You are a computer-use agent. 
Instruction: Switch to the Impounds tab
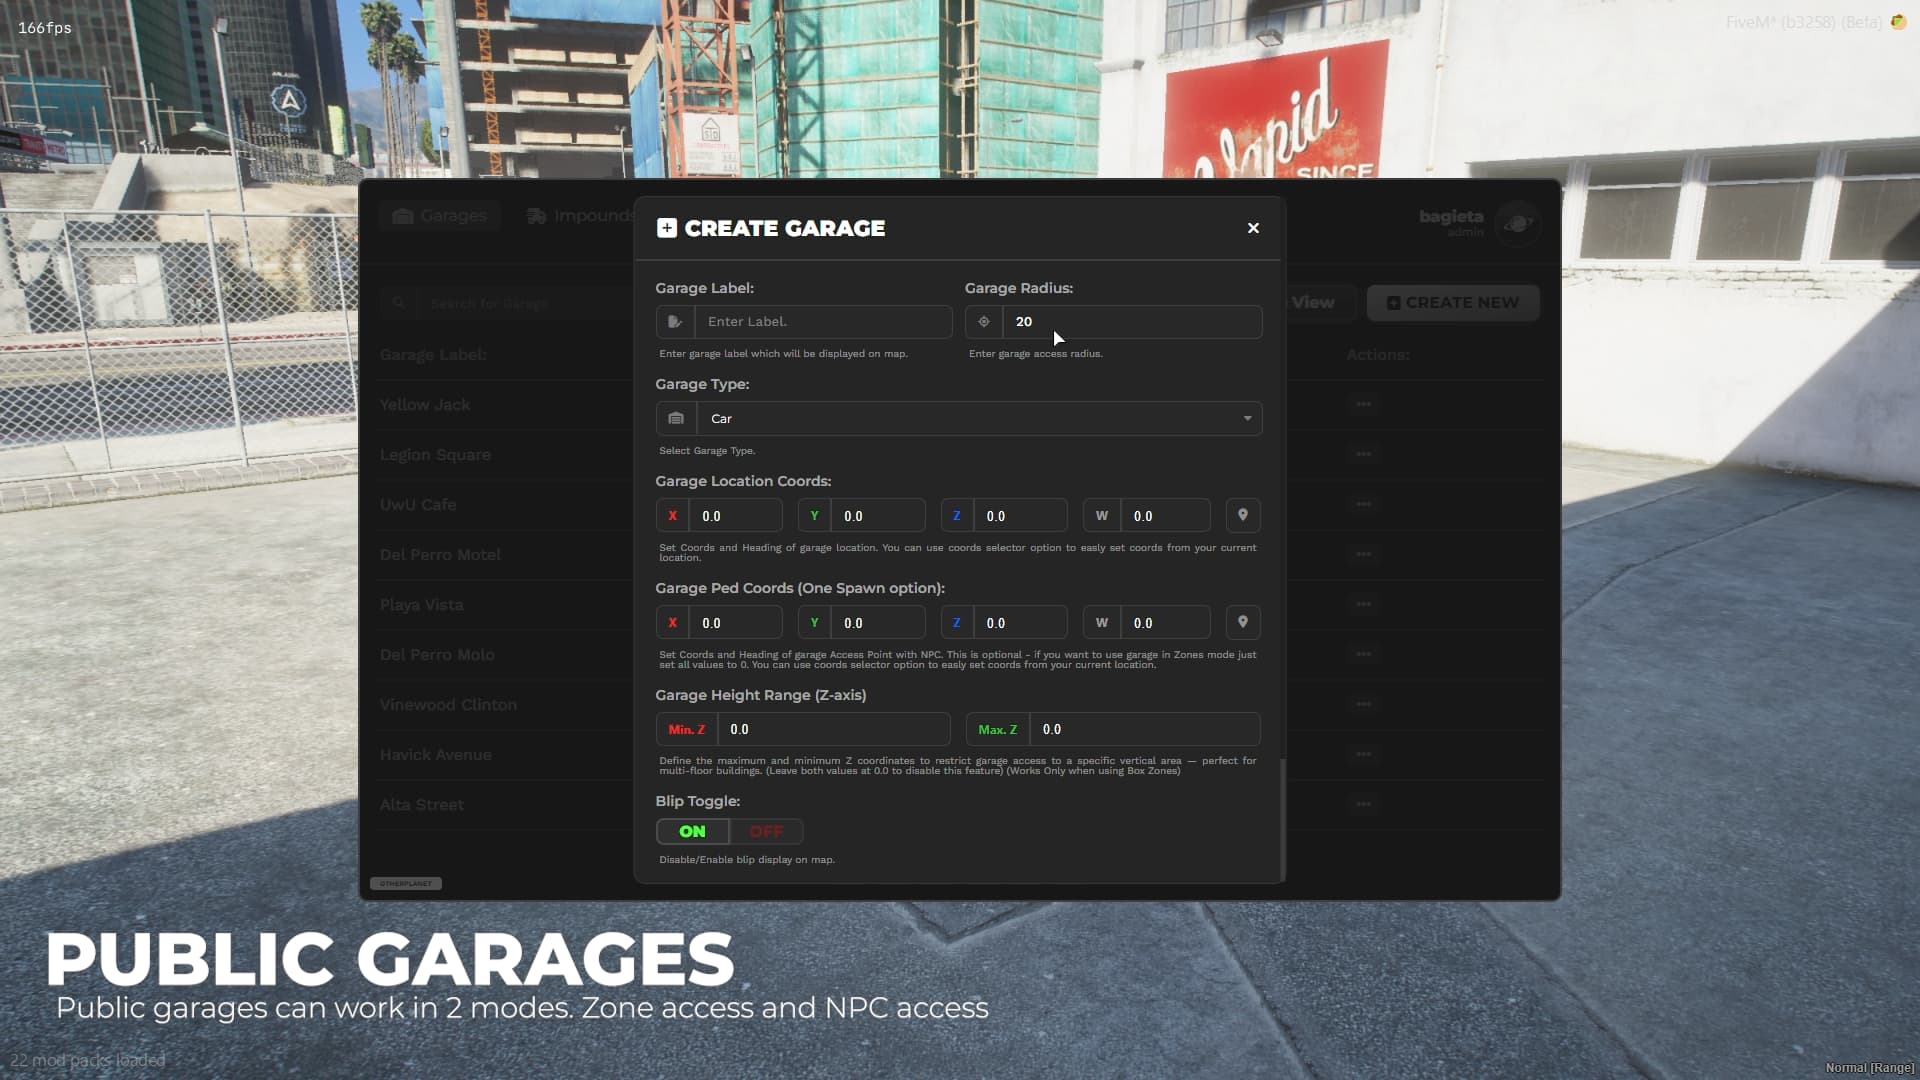point(580,216)
